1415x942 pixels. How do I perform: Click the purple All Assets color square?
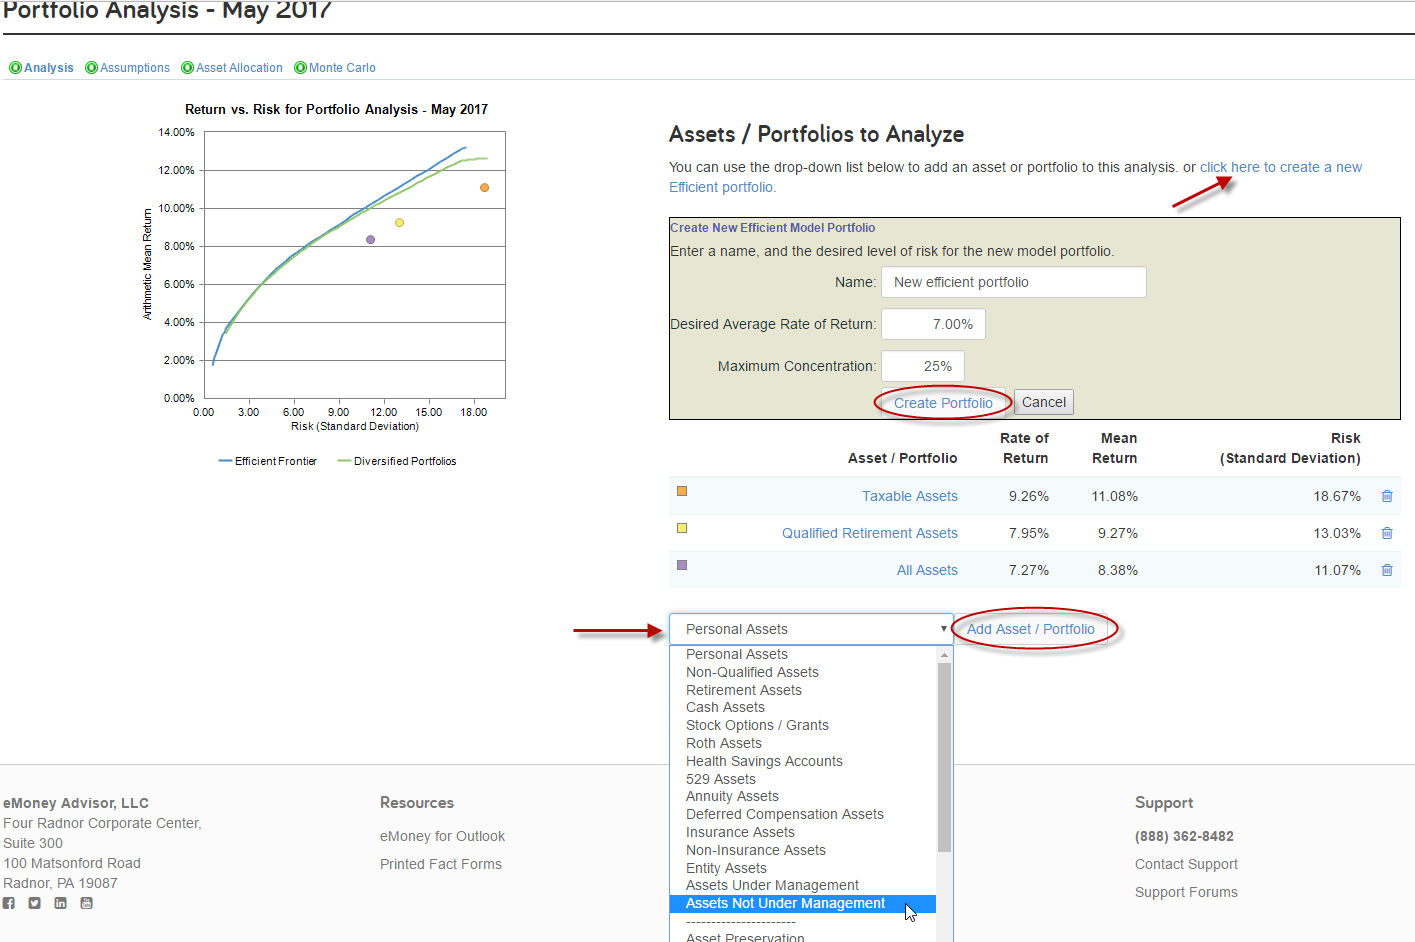coord(682,565)
